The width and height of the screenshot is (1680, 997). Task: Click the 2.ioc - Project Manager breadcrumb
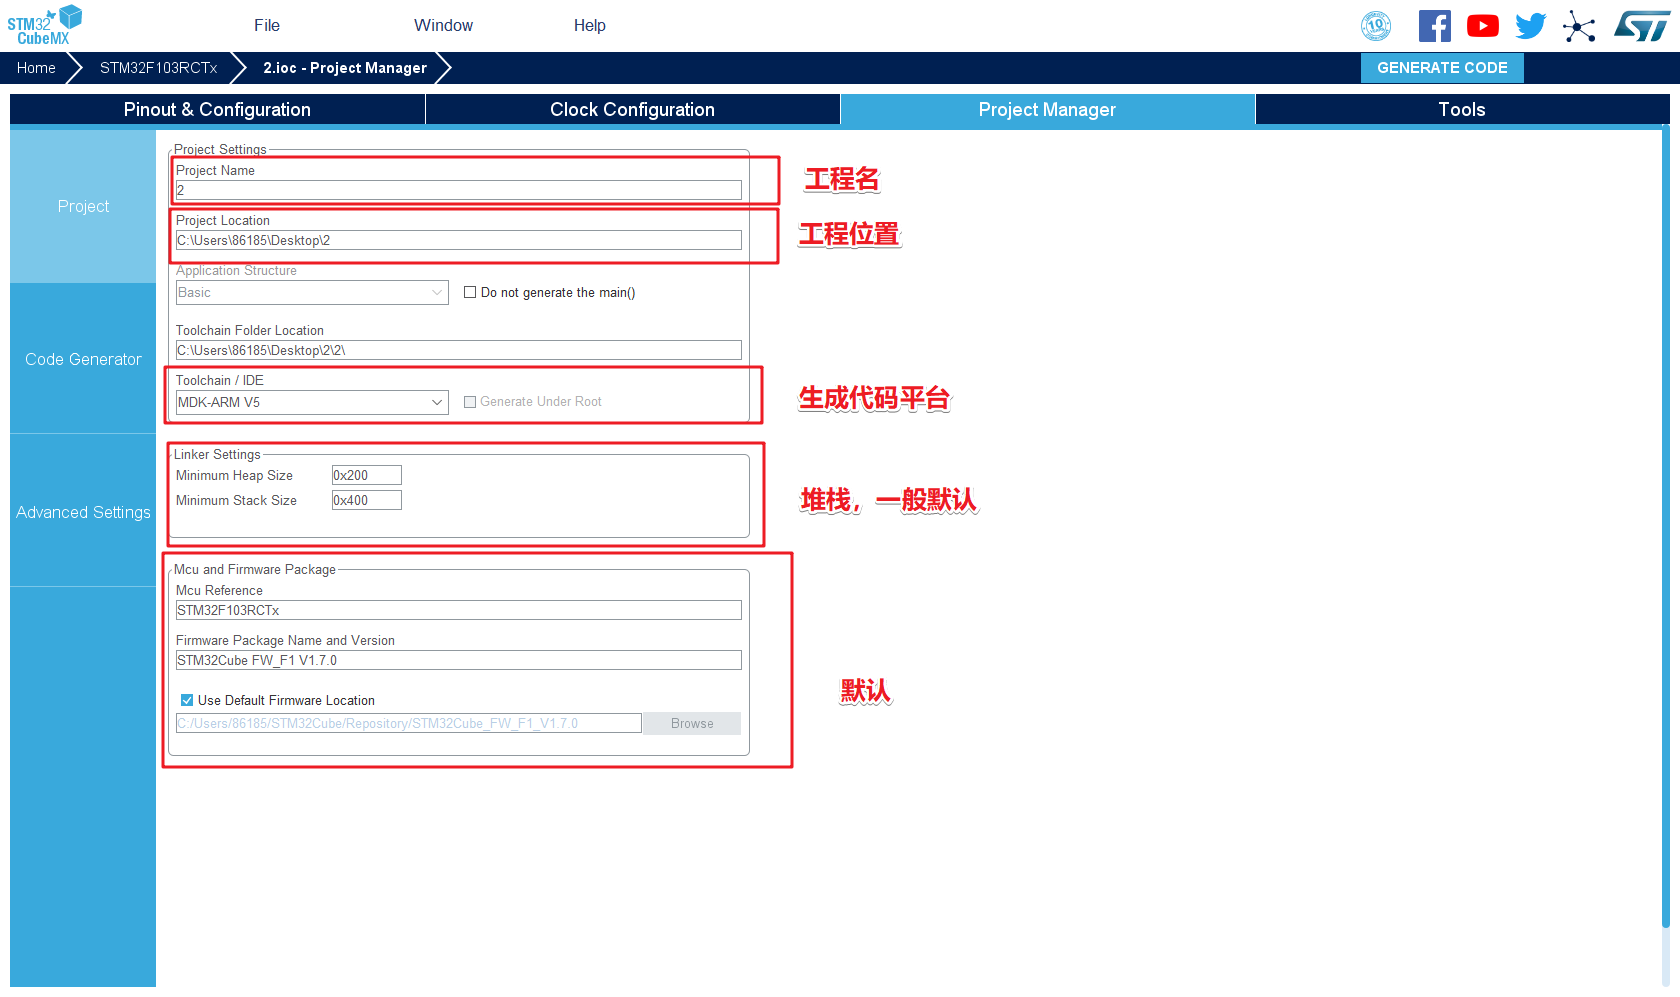point(345,68)
